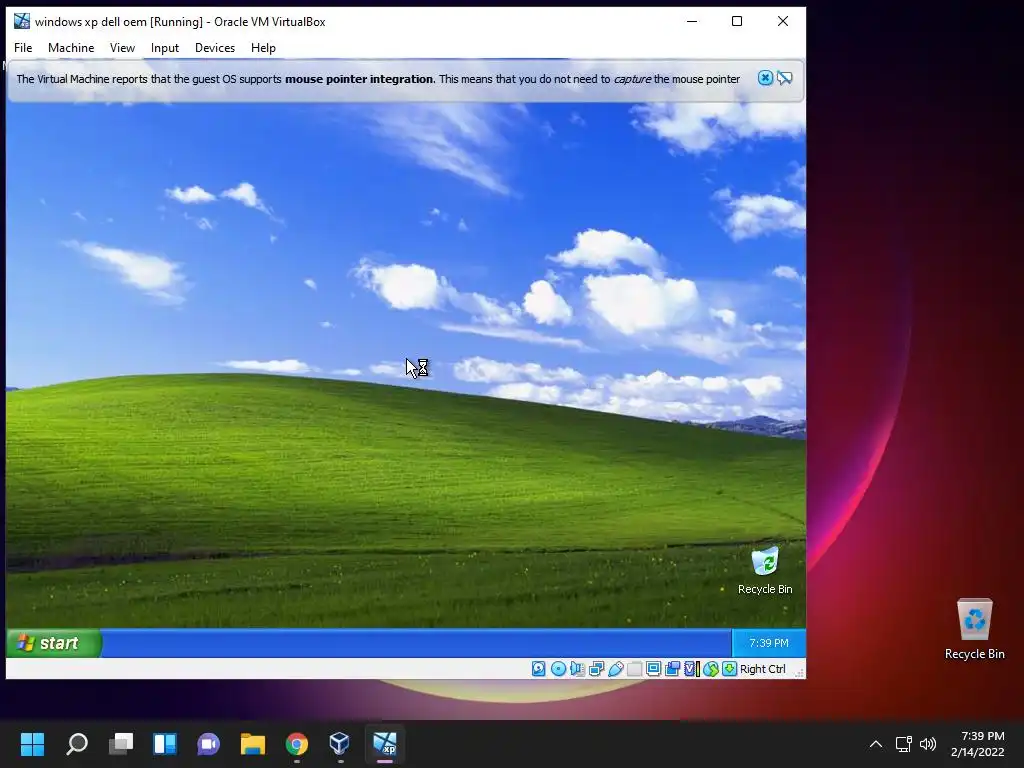Open the Input menu
The height and width of the screenshot is (768, 1024).
[165, 48]
